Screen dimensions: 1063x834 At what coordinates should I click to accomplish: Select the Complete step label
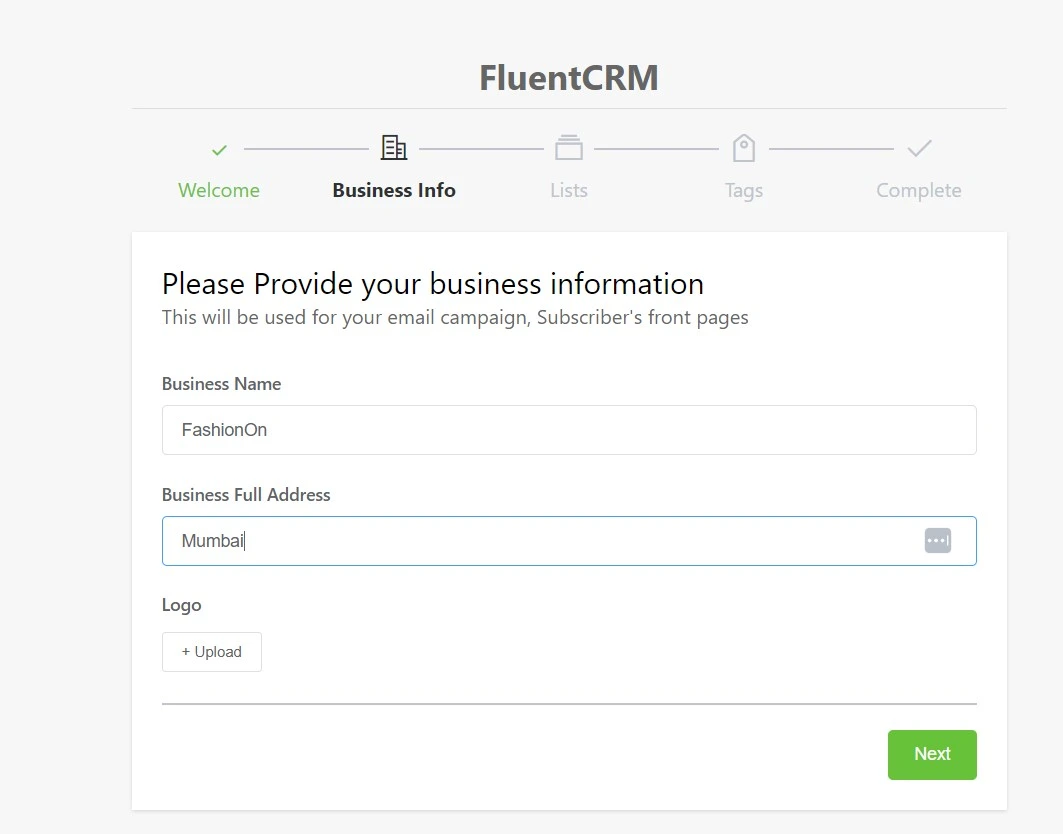coord(919,191)
